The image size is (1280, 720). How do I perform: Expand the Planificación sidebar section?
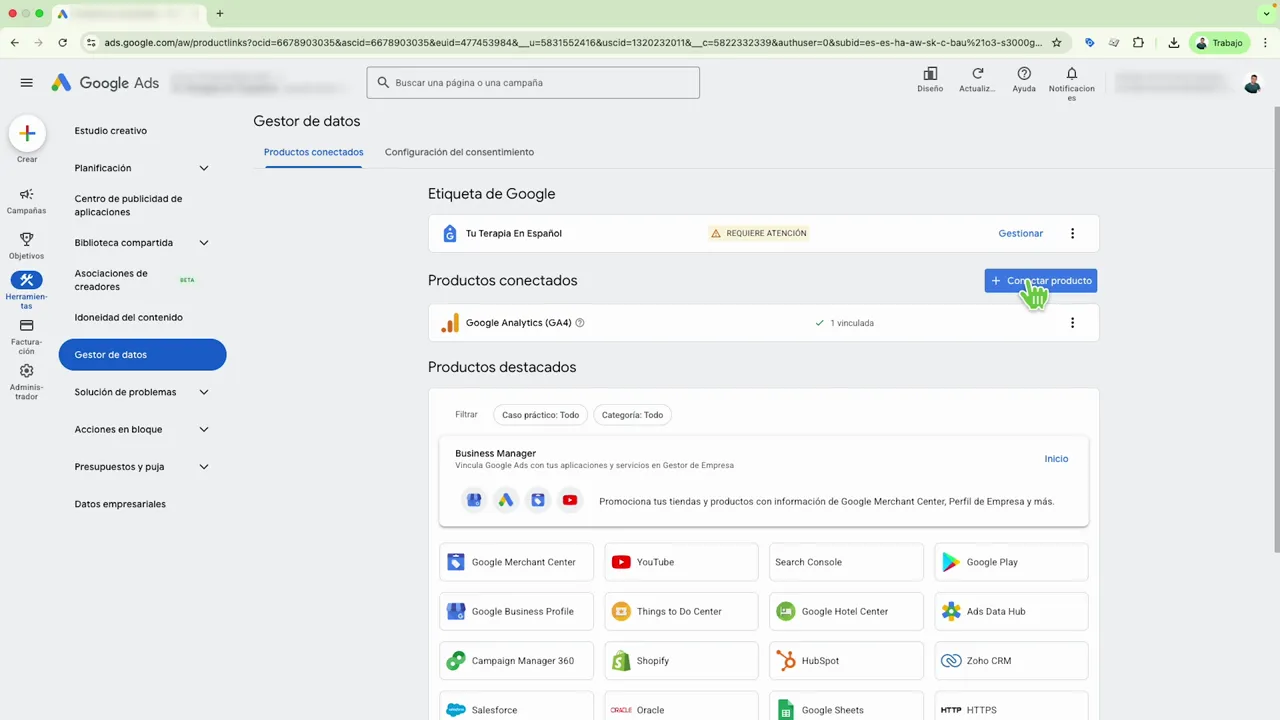click(142, 168)
